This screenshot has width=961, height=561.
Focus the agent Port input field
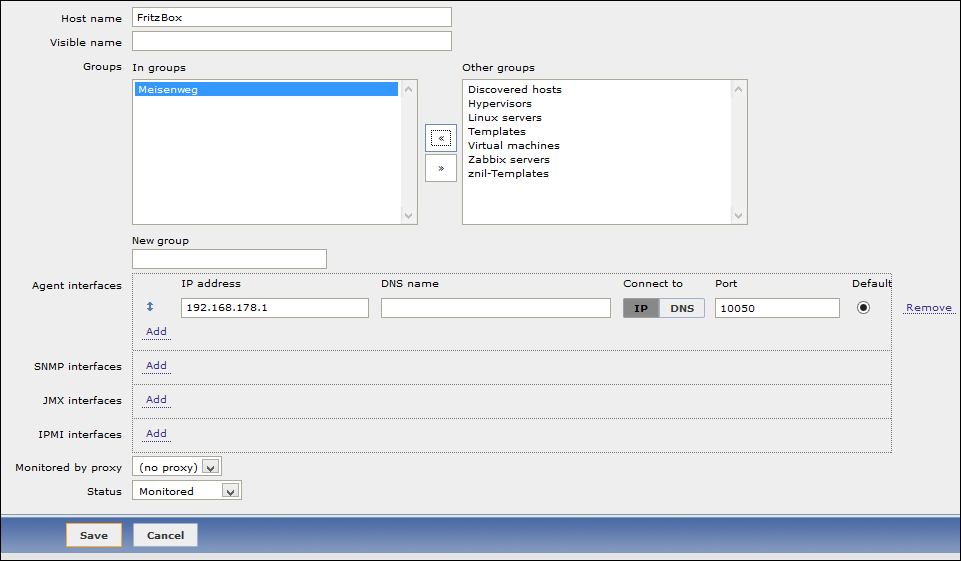coord(777,308)
